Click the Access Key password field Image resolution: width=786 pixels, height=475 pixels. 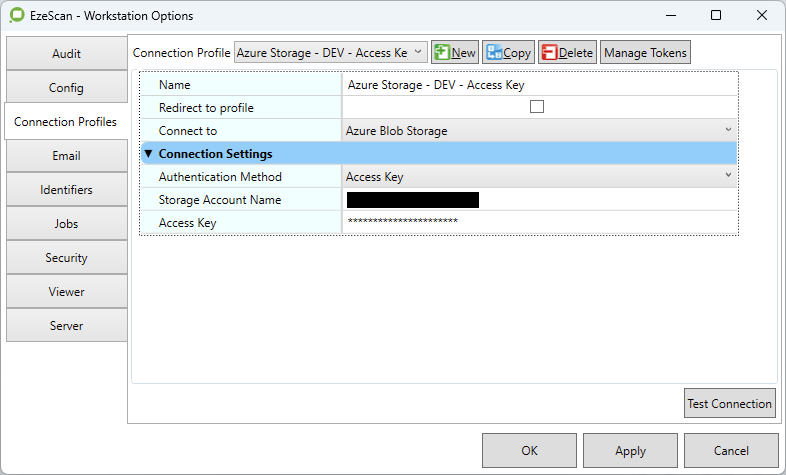538,223
